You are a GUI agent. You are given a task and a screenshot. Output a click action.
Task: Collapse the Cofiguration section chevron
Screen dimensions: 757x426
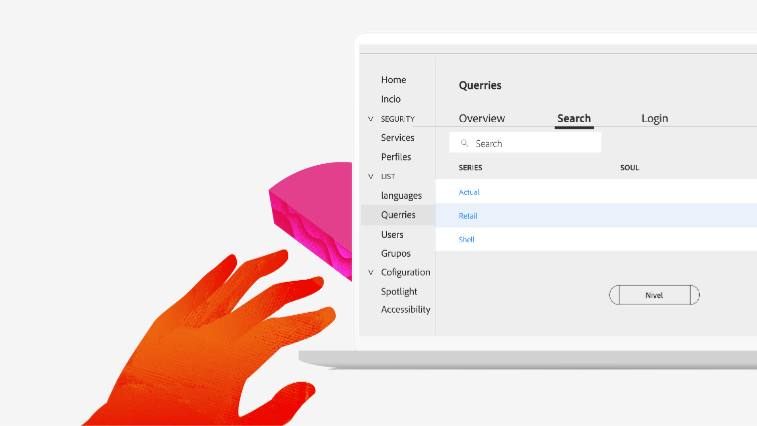pyautogui.click(x=370, y=273)
